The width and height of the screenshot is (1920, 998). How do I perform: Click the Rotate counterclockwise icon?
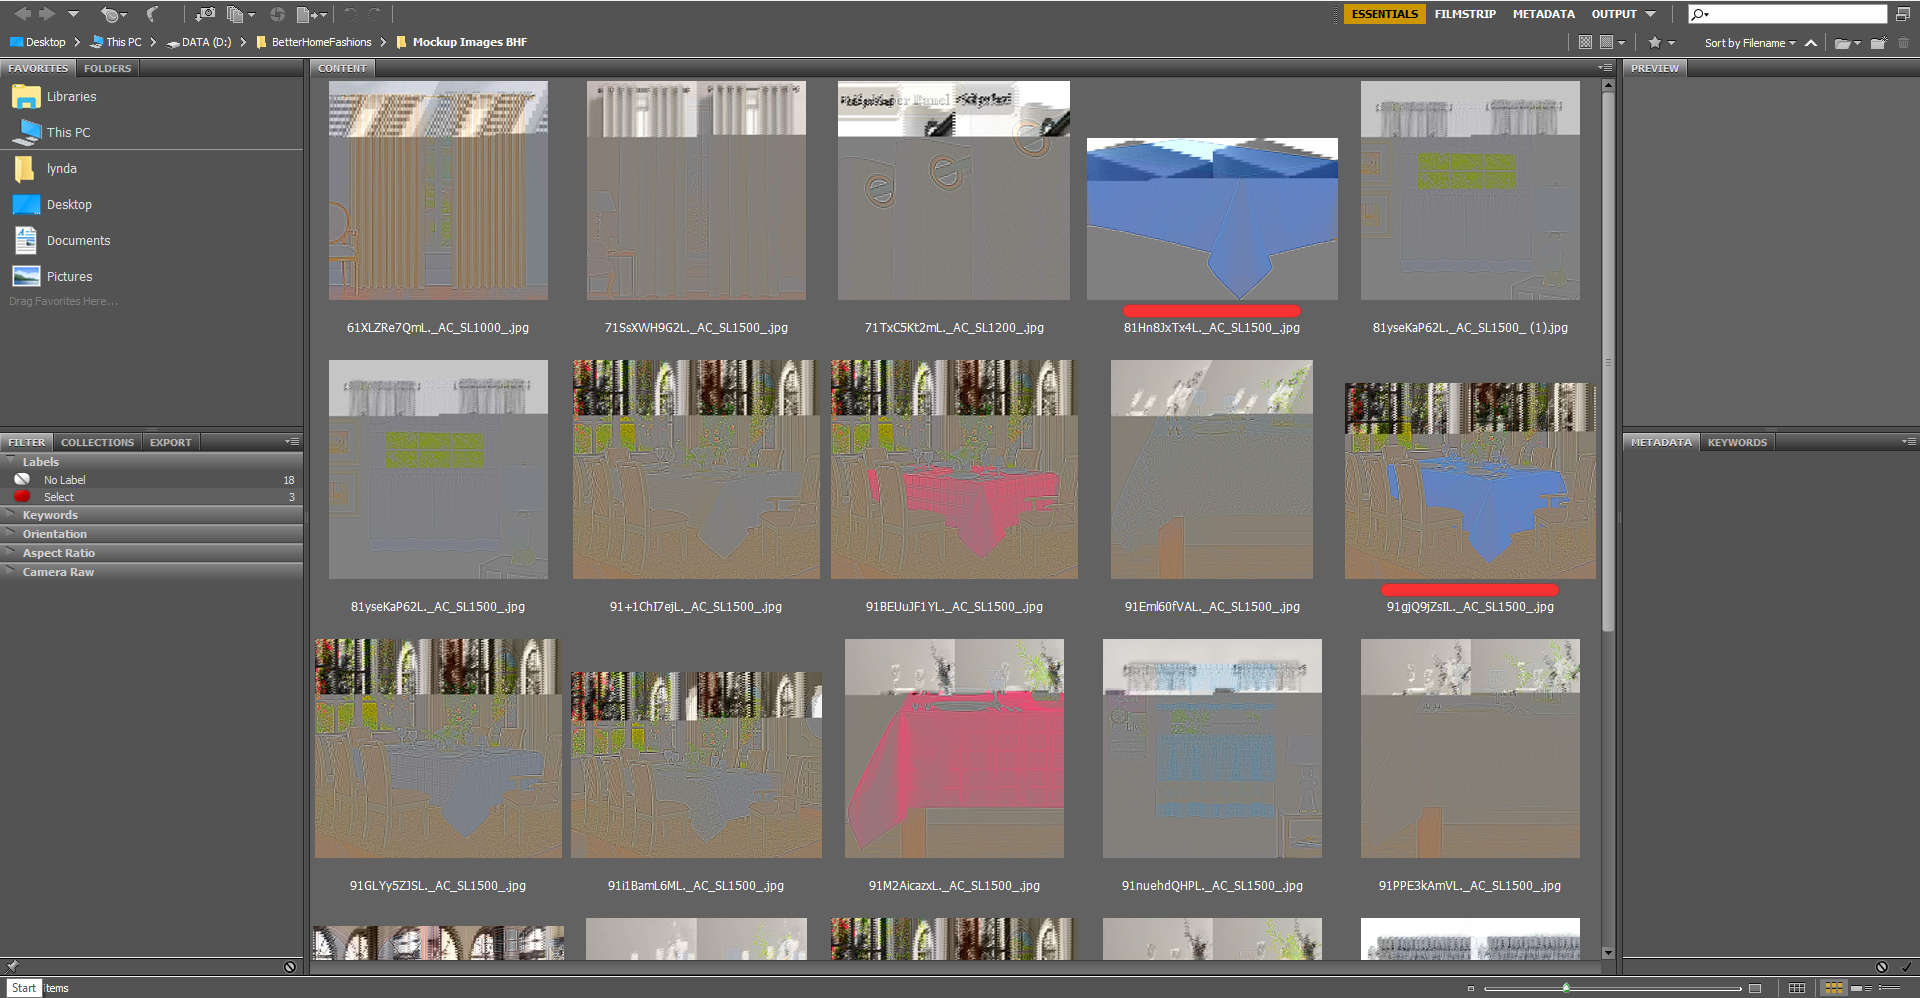[349, 14]
